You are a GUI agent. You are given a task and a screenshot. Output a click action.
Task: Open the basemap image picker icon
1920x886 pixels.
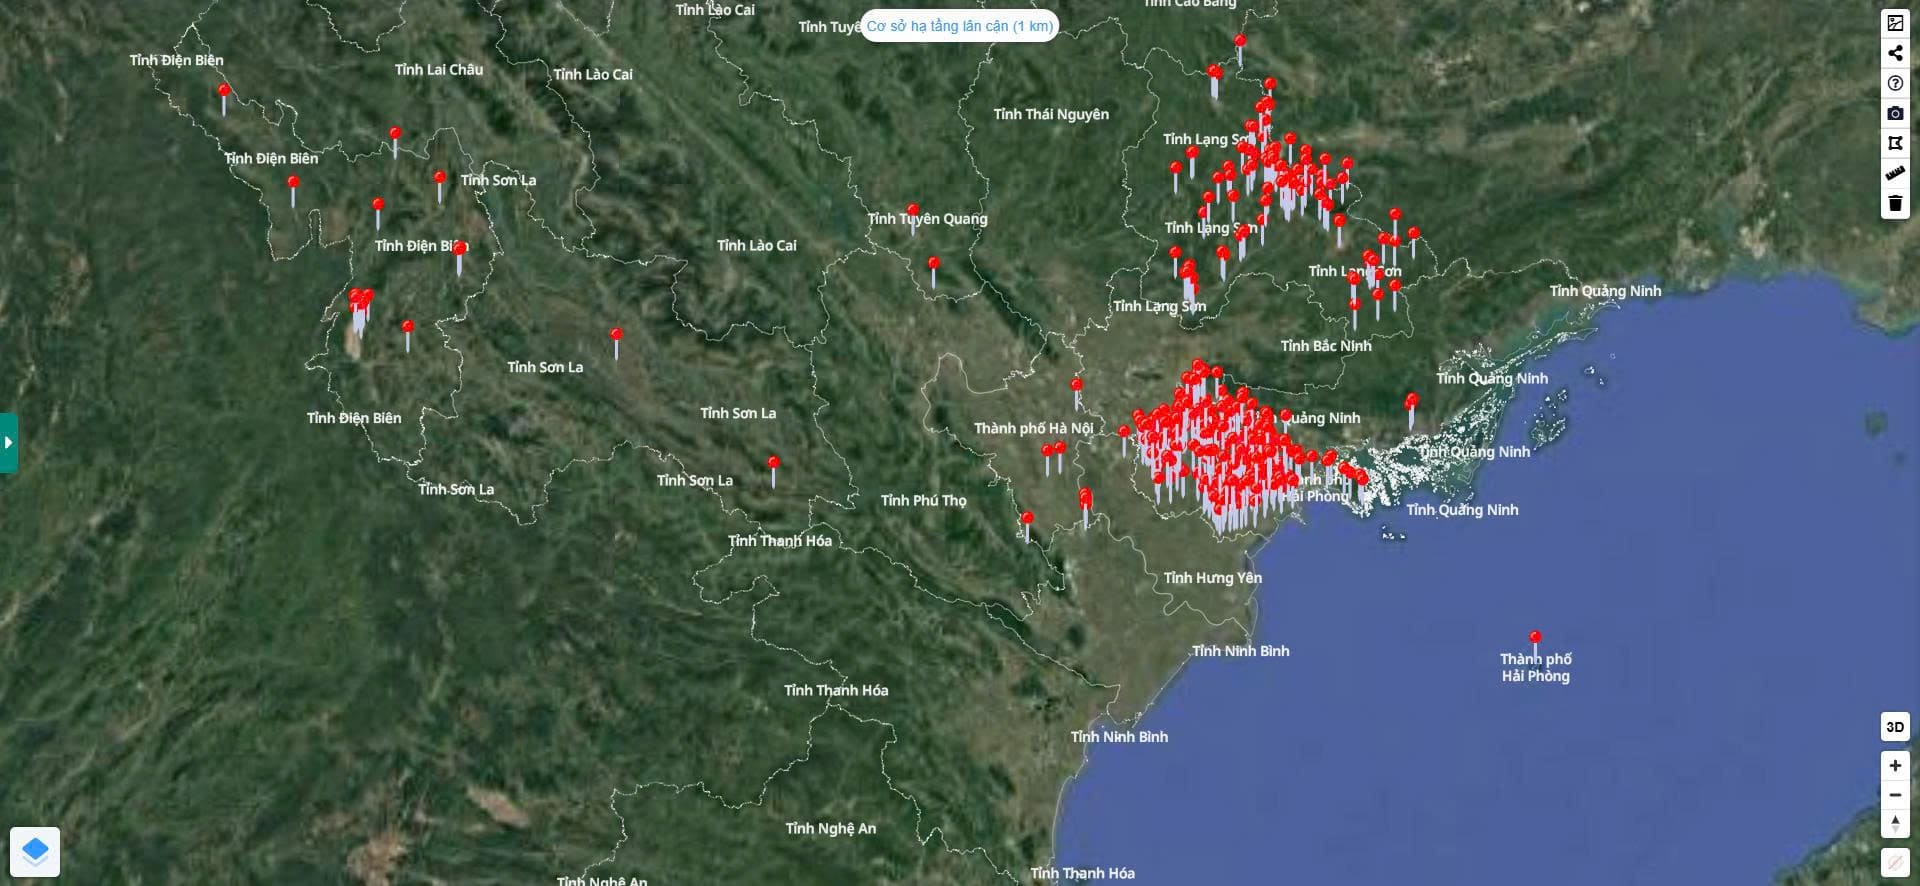tap(1895, 23)
